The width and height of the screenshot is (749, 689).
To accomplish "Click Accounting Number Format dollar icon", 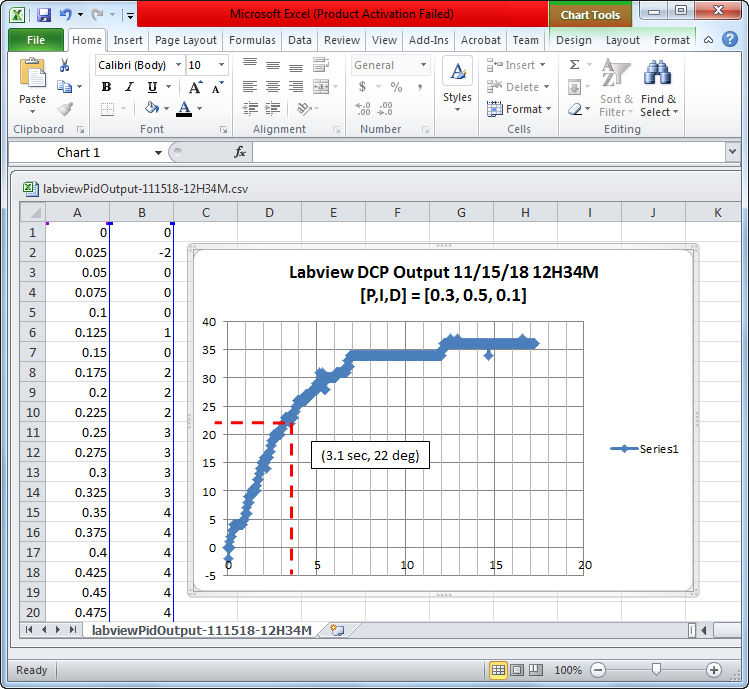I will click(363, 87).
